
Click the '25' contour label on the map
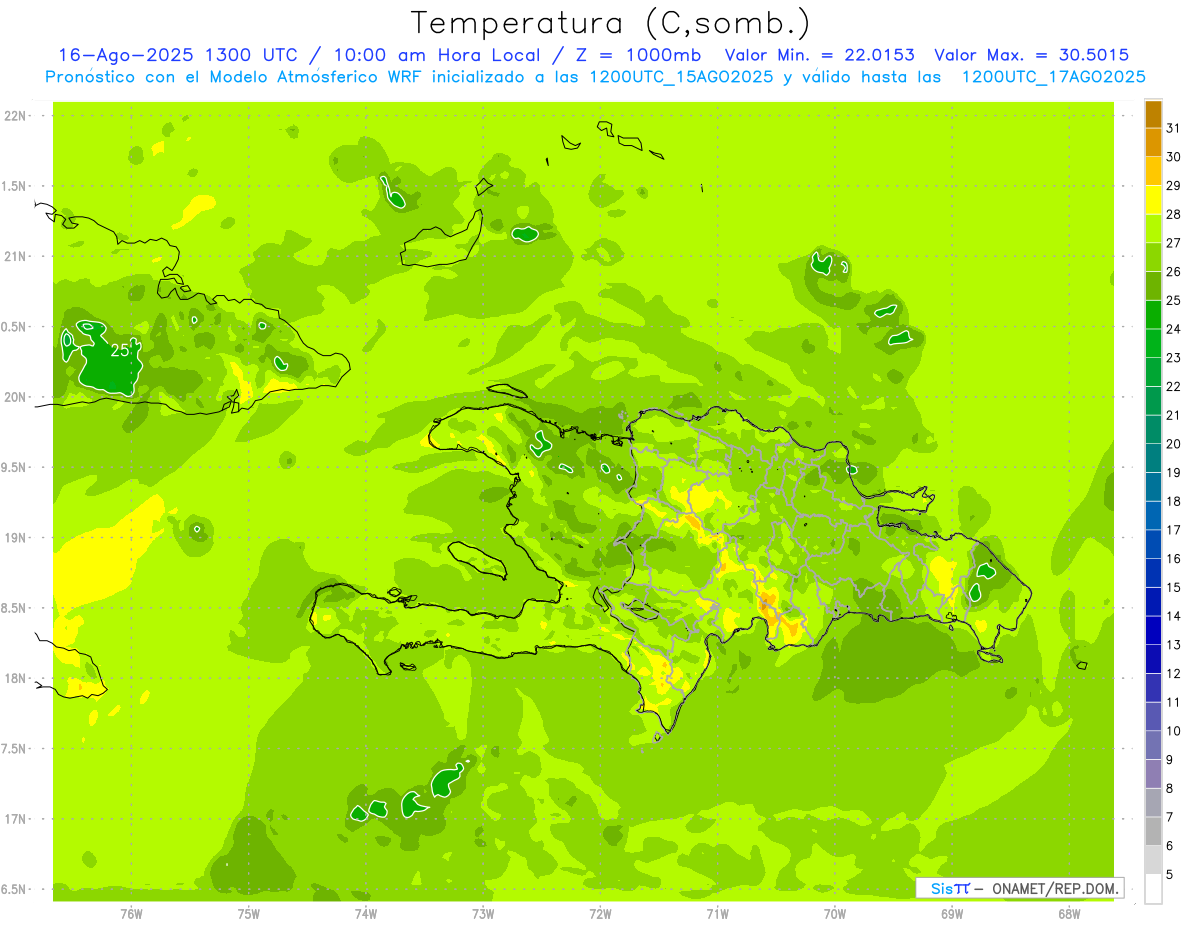click(120, 350)
